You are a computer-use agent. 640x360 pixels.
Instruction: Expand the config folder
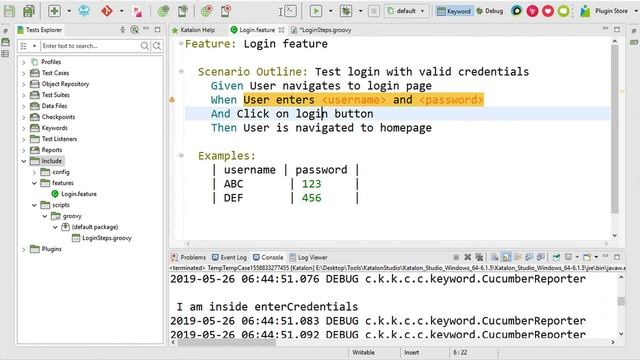pyautogui.click(x=34, y=172)
